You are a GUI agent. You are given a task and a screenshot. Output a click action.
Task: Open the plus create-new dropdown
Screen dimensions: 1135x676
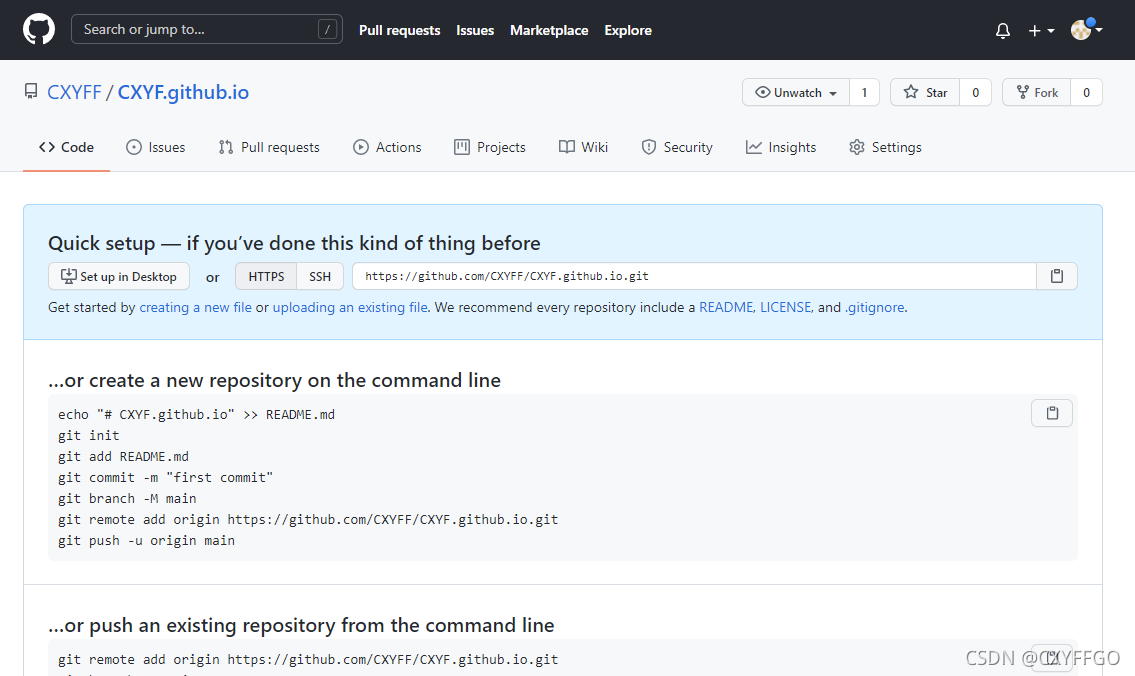click(x=1041, y=30)
